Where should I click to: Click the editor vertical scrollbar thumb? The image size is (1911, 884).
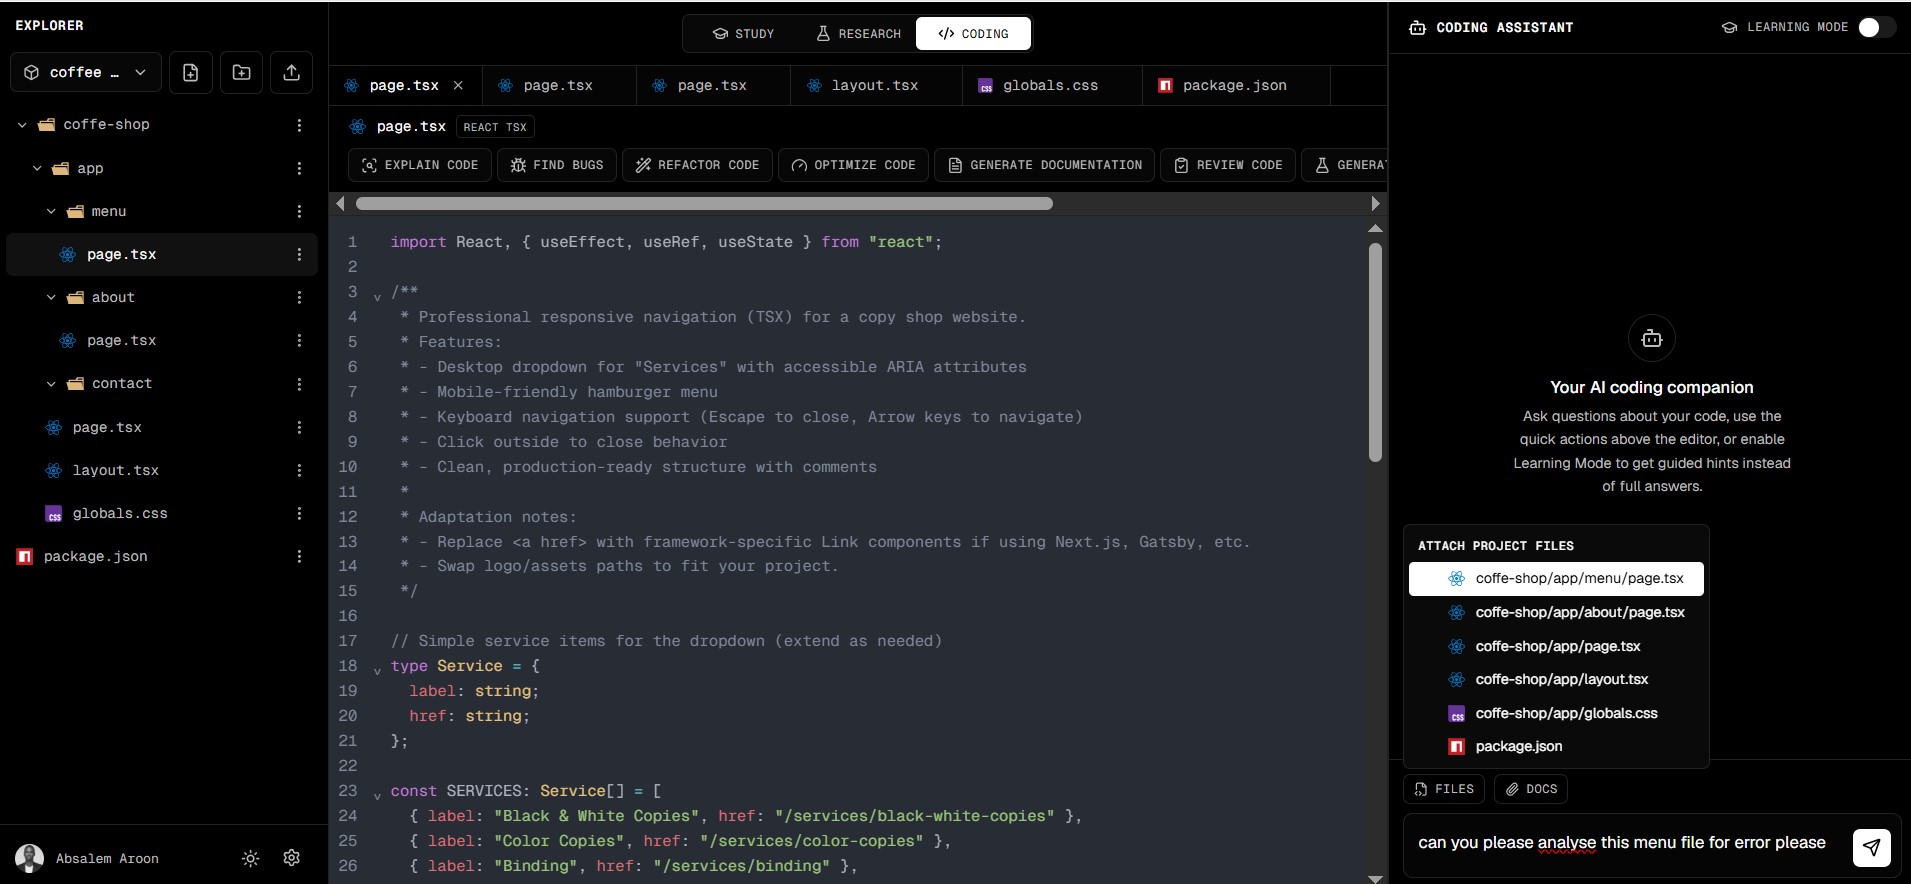[1375, 352]
